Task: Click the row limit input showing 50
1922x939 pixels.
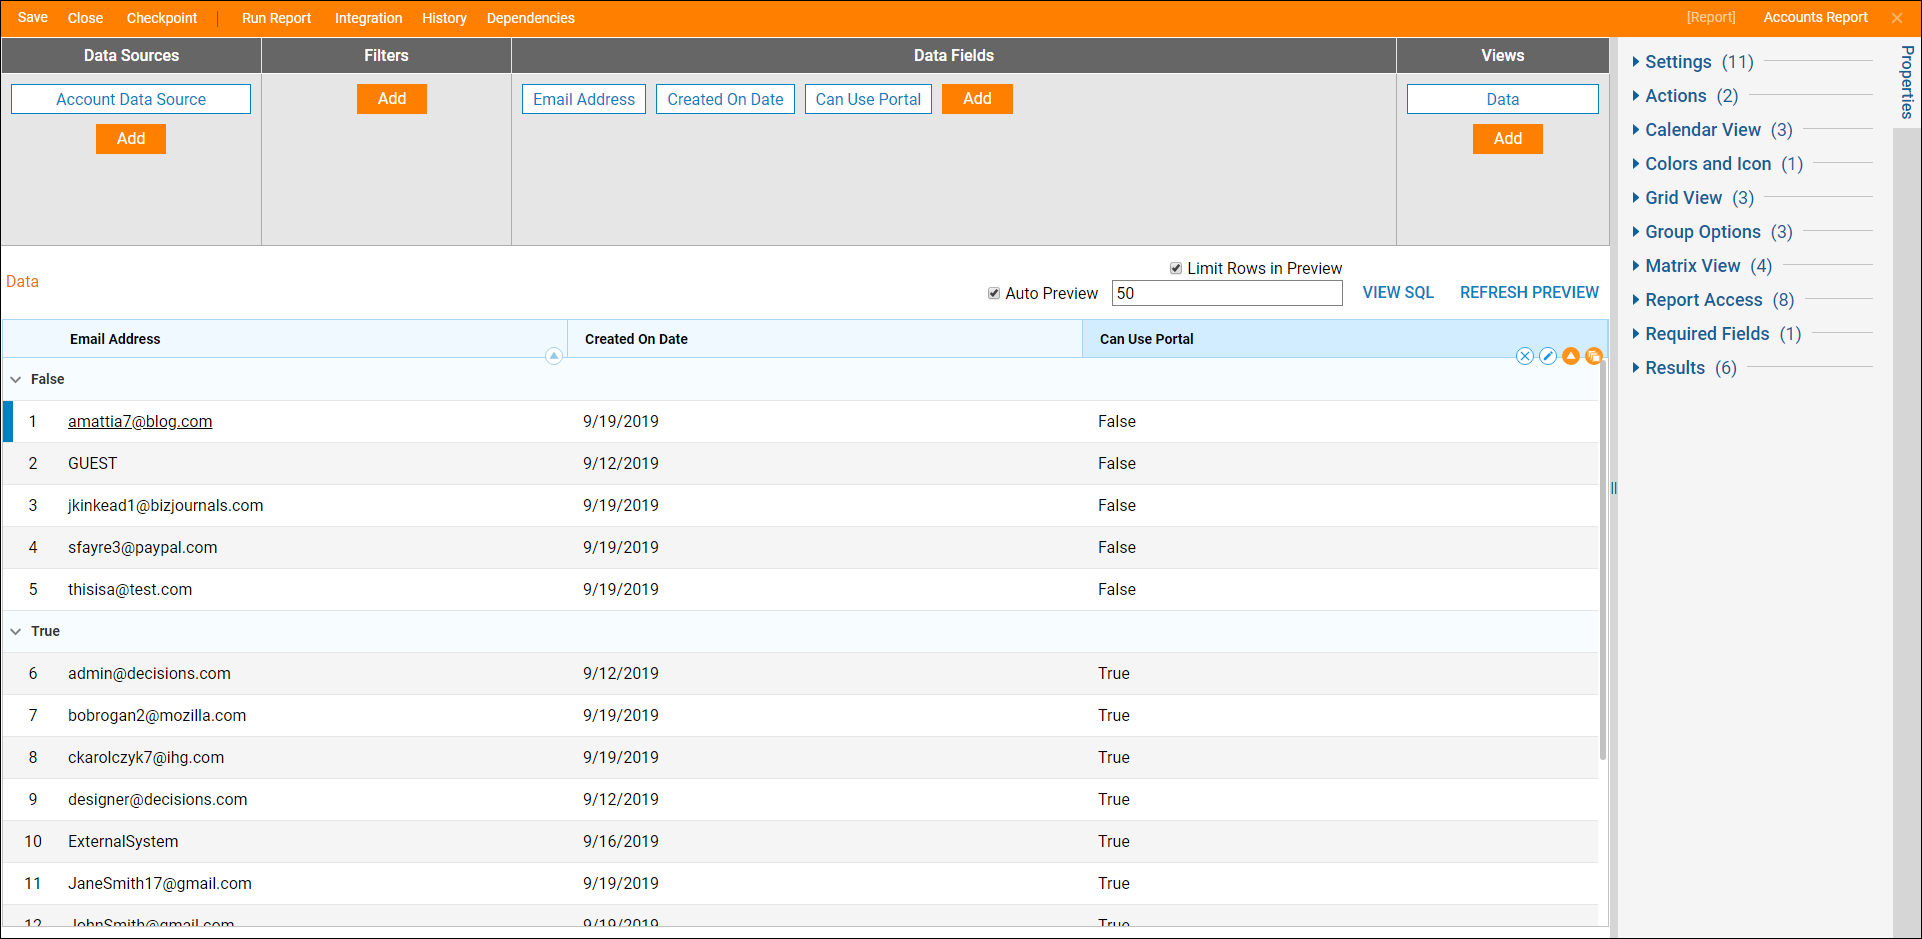Action: coord(1227,293)
